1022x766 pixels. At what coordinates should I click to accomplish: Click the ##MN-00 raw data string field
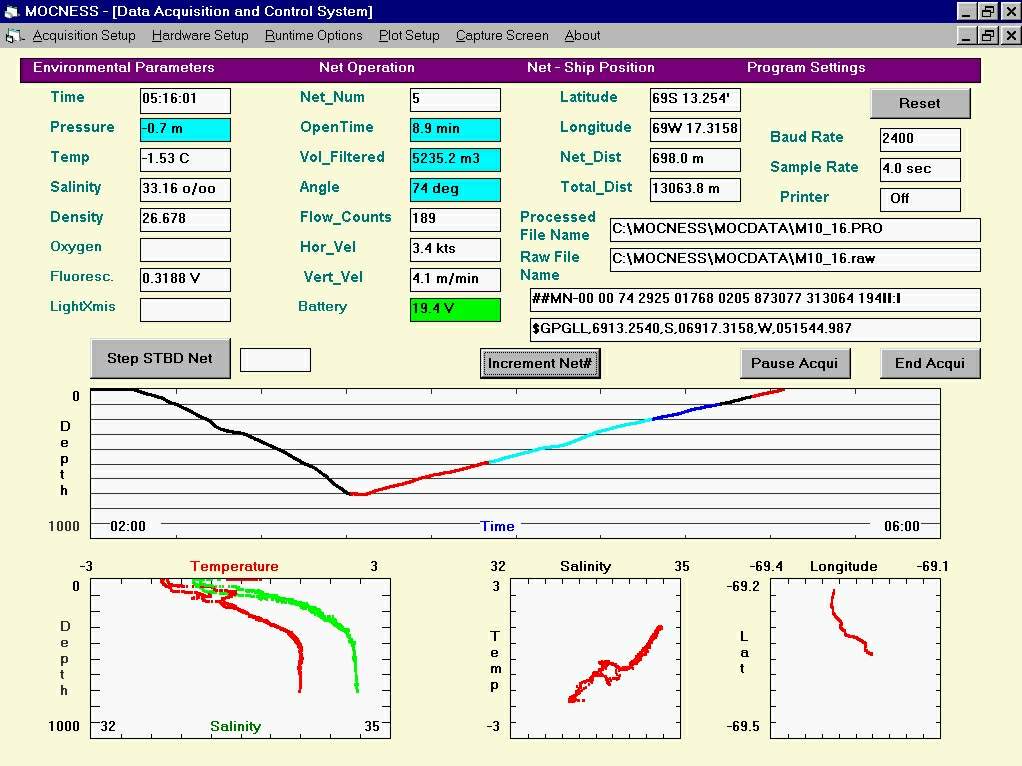click(755, 300)
